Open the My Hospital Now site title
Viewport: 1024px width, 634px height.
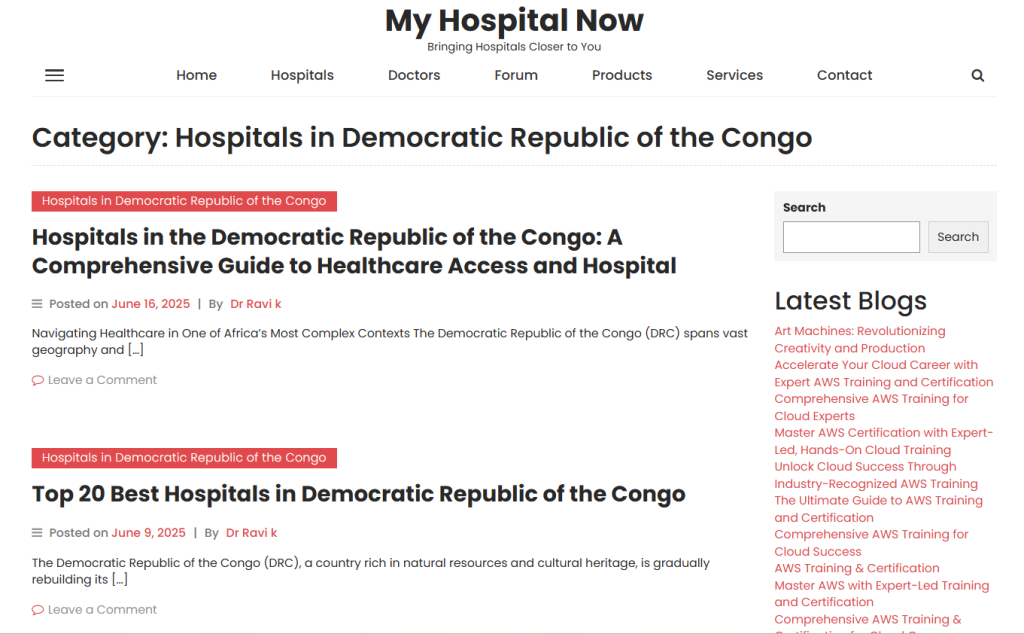point(514,20)
